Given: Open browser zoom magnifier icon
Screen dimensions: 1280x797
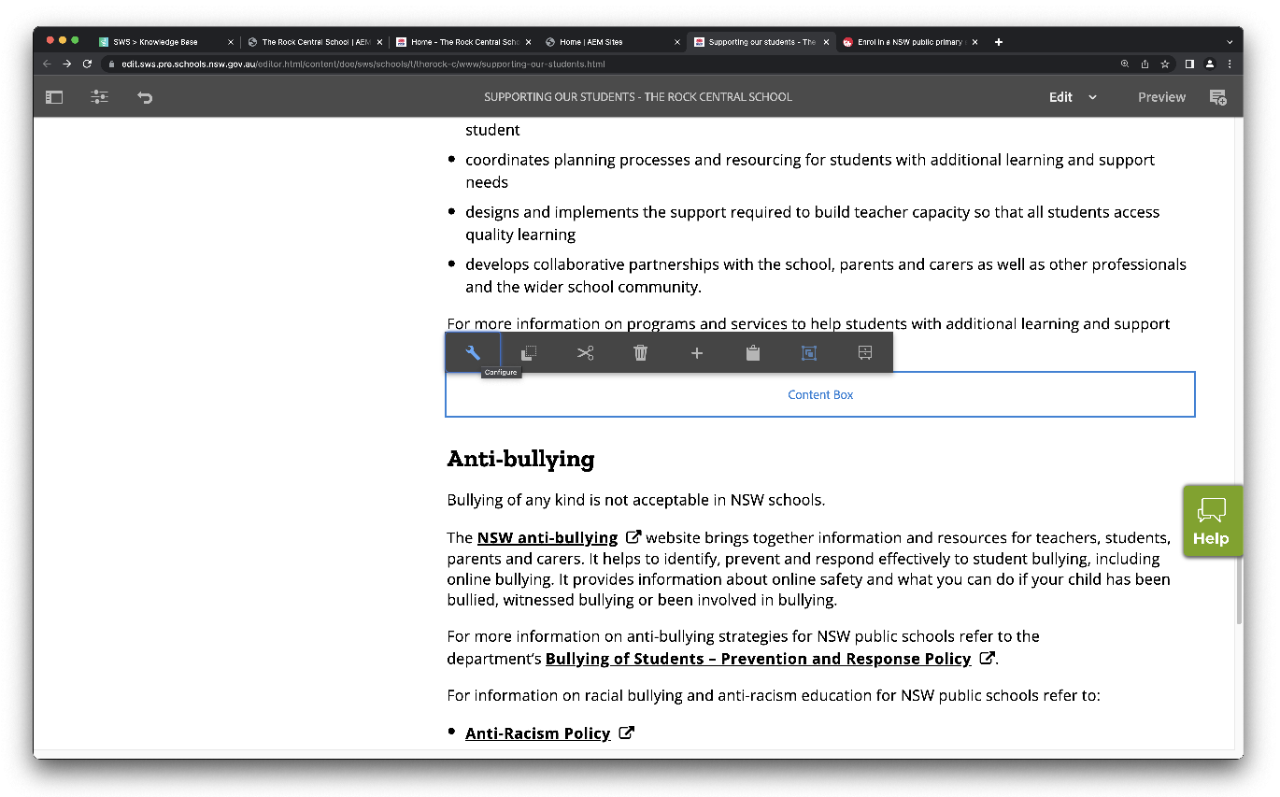Looking at the screenshot, I should (x=1125, y=64).
